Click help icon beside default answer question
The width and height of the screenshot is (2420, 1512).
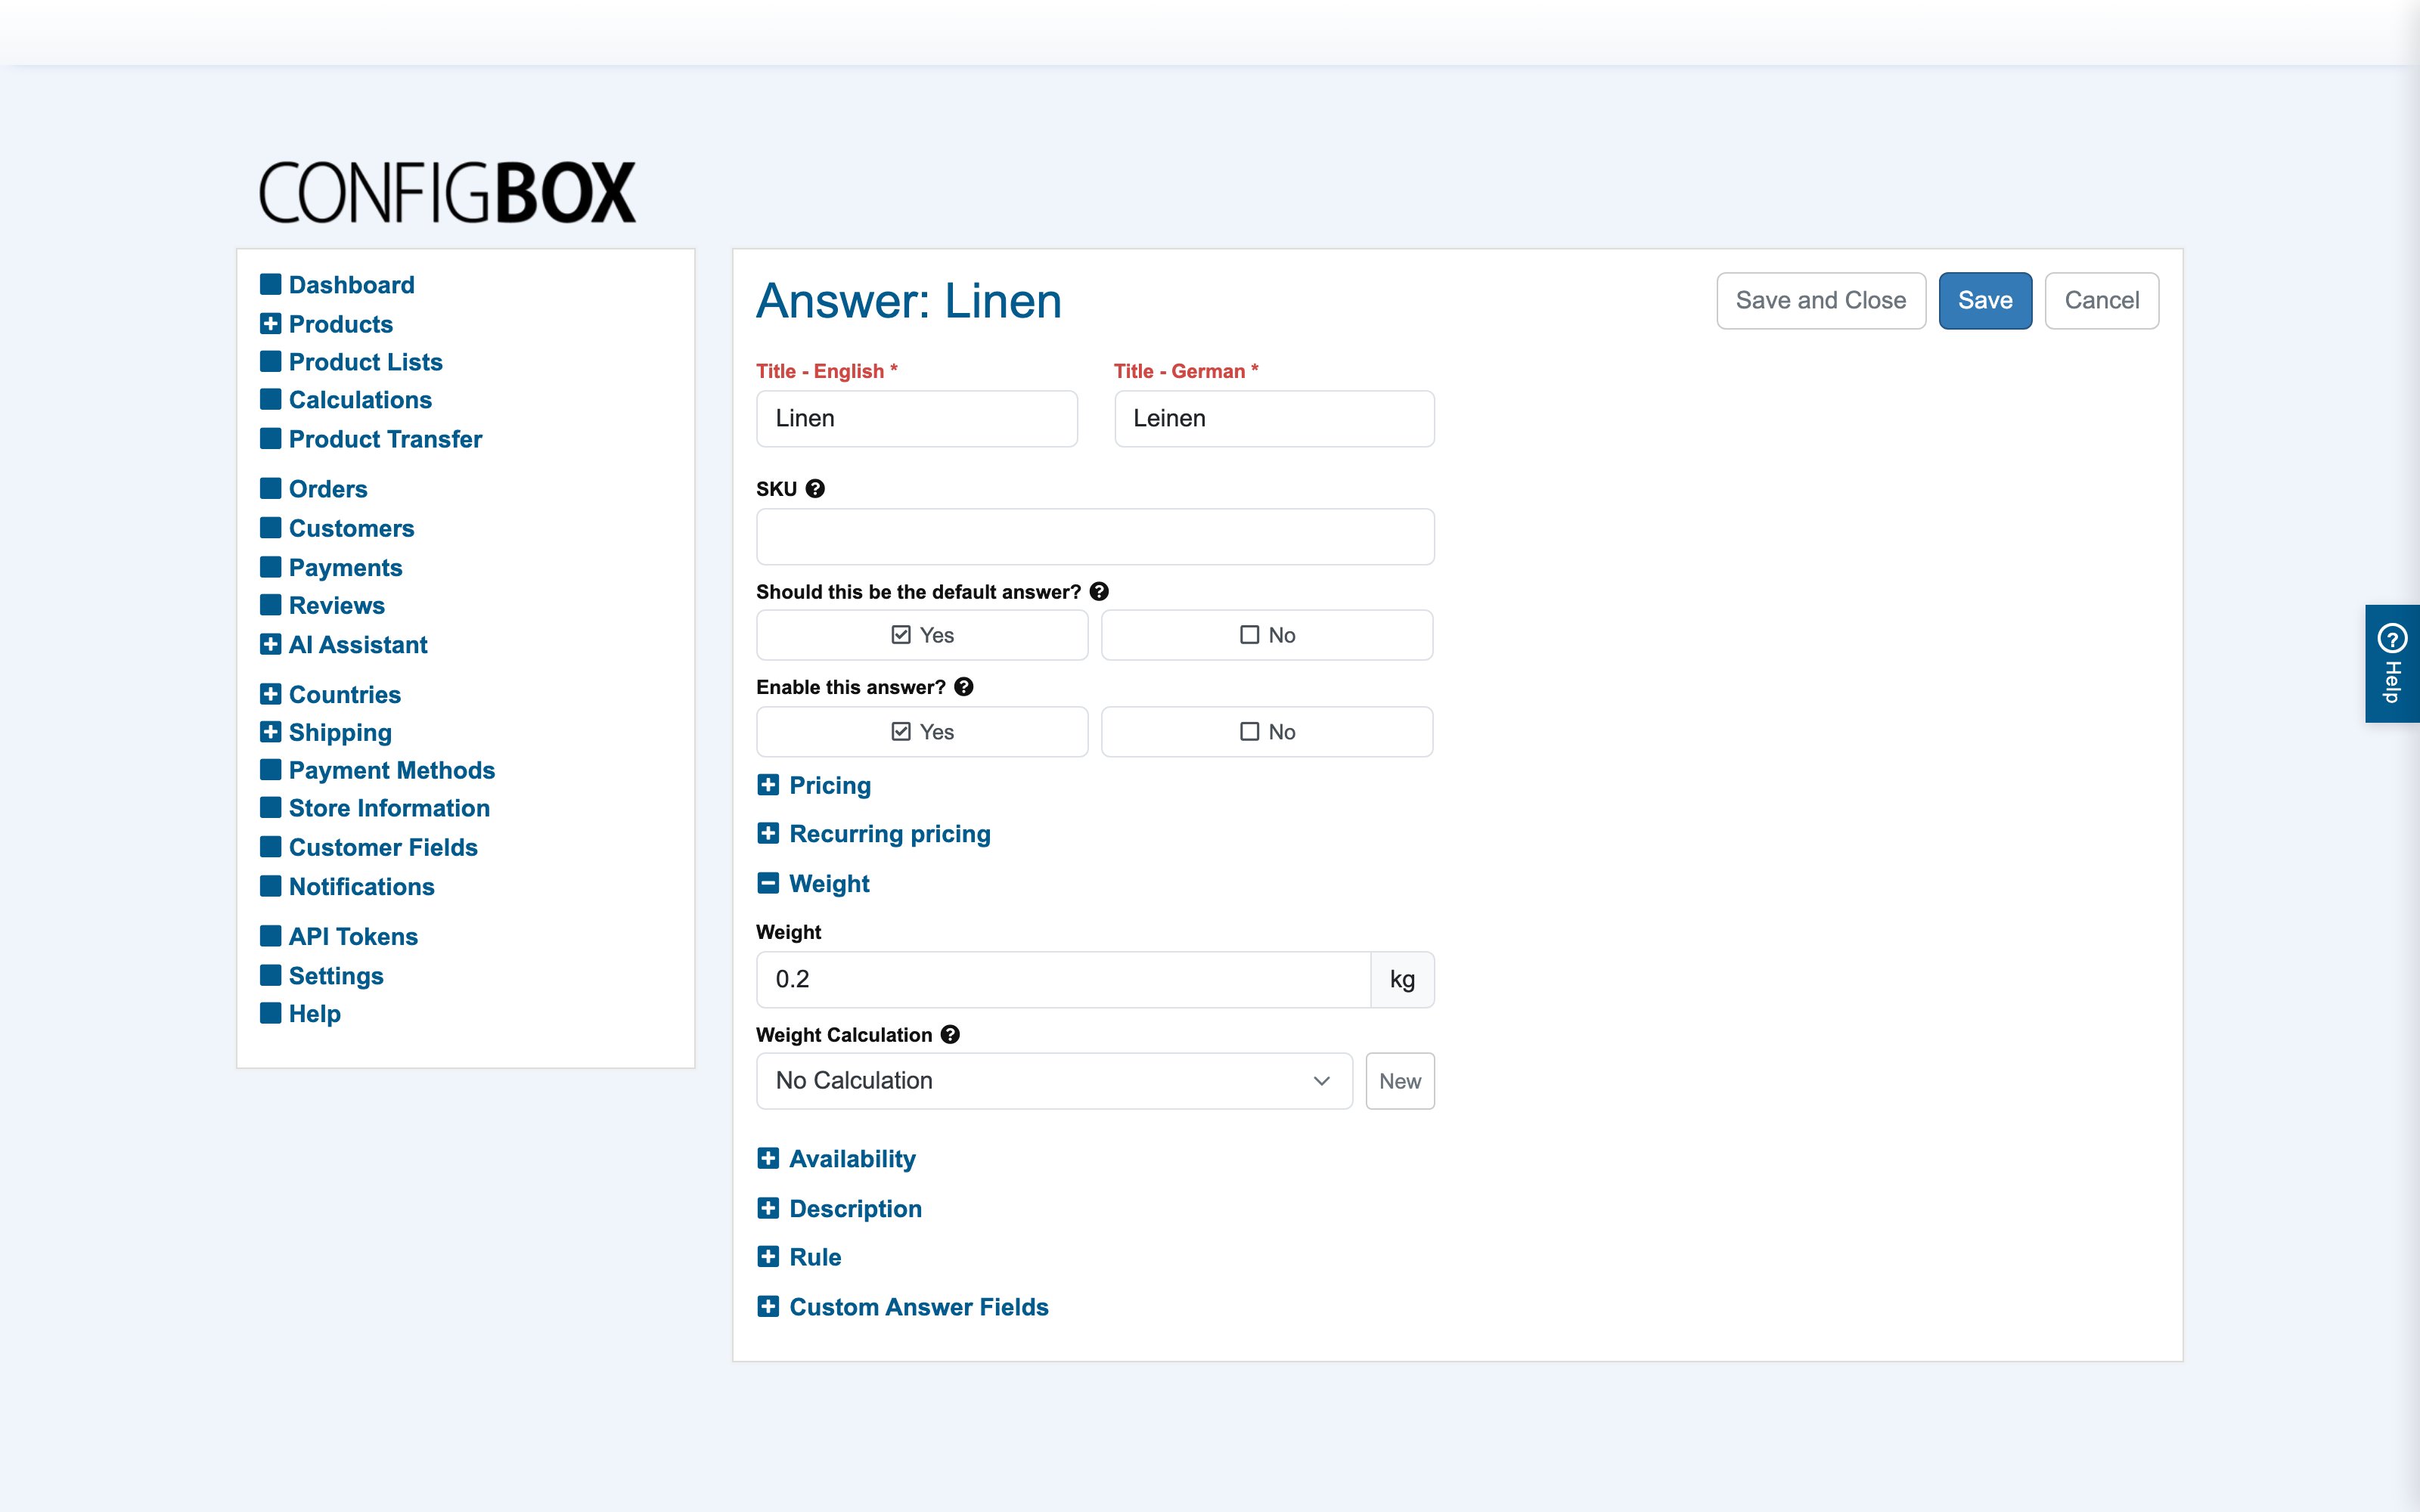click(1099, 592)
